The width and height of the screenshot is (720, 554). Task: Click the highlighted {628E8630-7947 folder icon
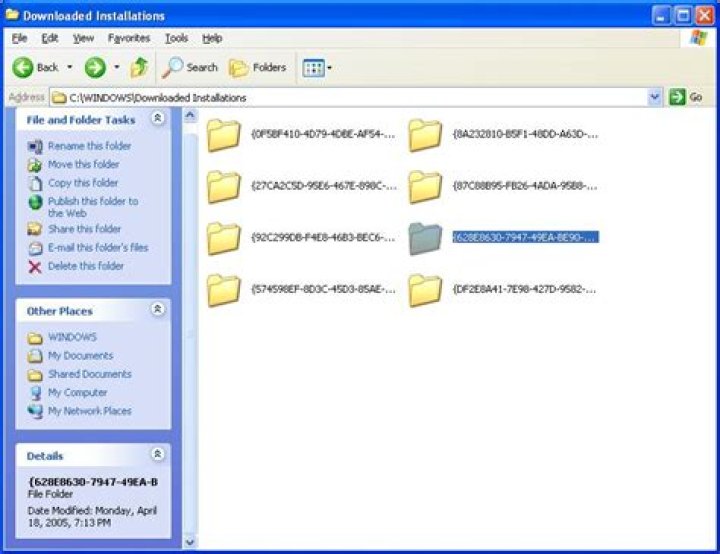pyautogui.click(x=425, y=238)
